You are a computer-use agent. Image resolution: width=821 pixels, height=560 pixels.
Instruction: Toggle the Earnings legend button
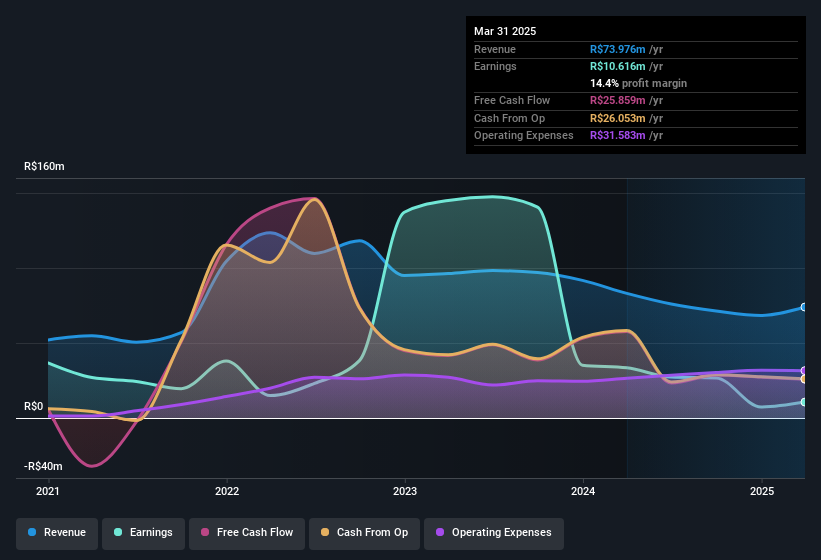(143, 533)
